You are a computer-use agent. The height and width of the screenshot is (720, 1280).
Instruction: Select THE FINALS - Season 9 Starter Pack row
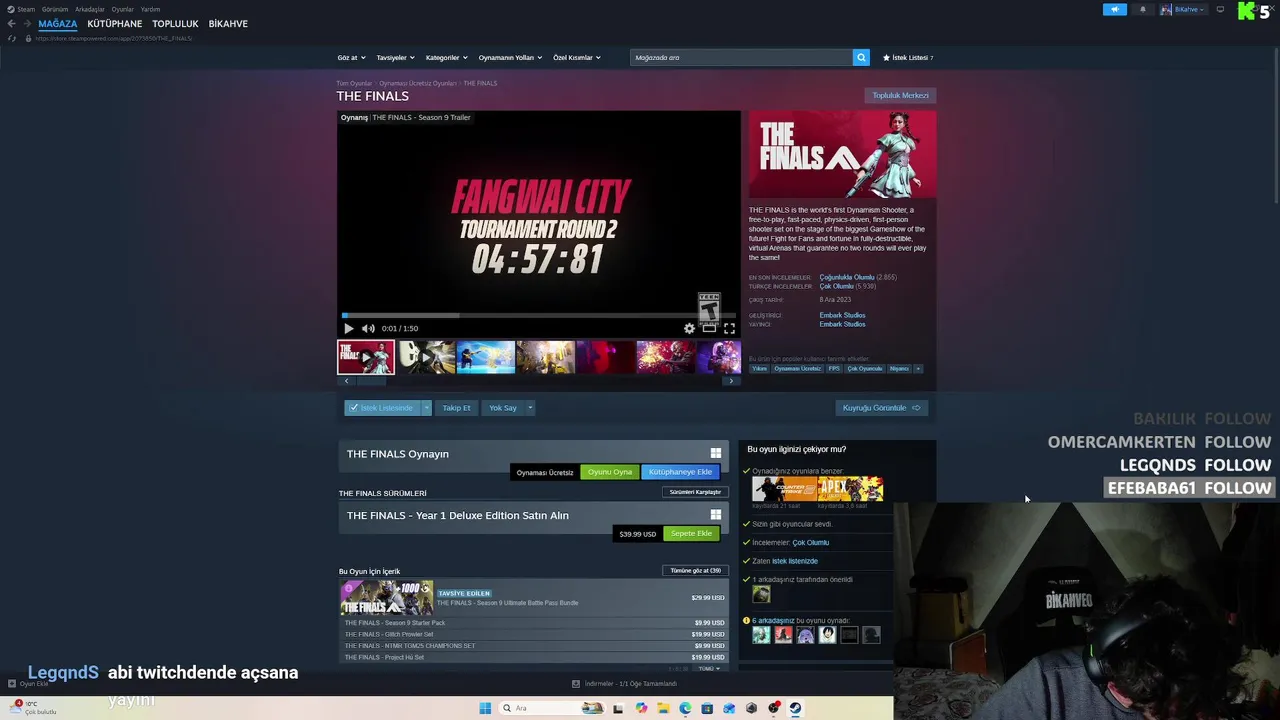point(534,623)
